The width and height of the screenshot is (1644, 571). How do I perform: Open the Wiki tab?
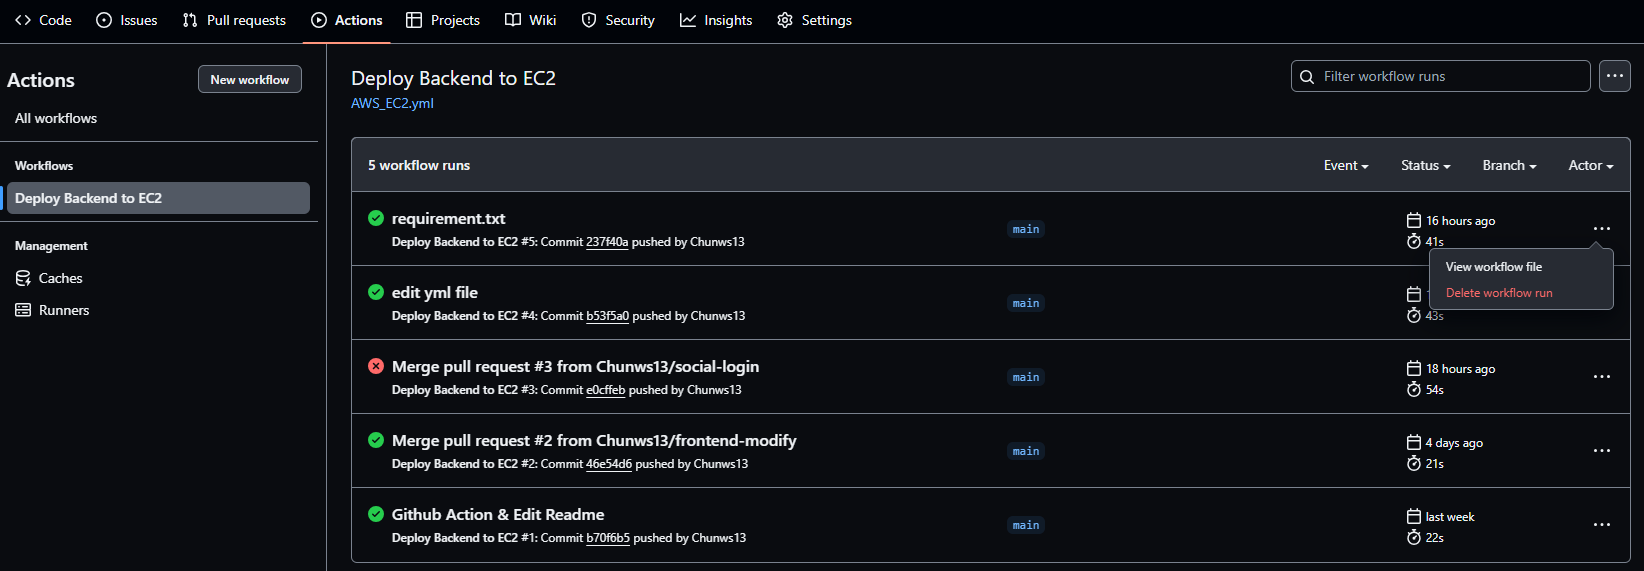click(531, 20)
